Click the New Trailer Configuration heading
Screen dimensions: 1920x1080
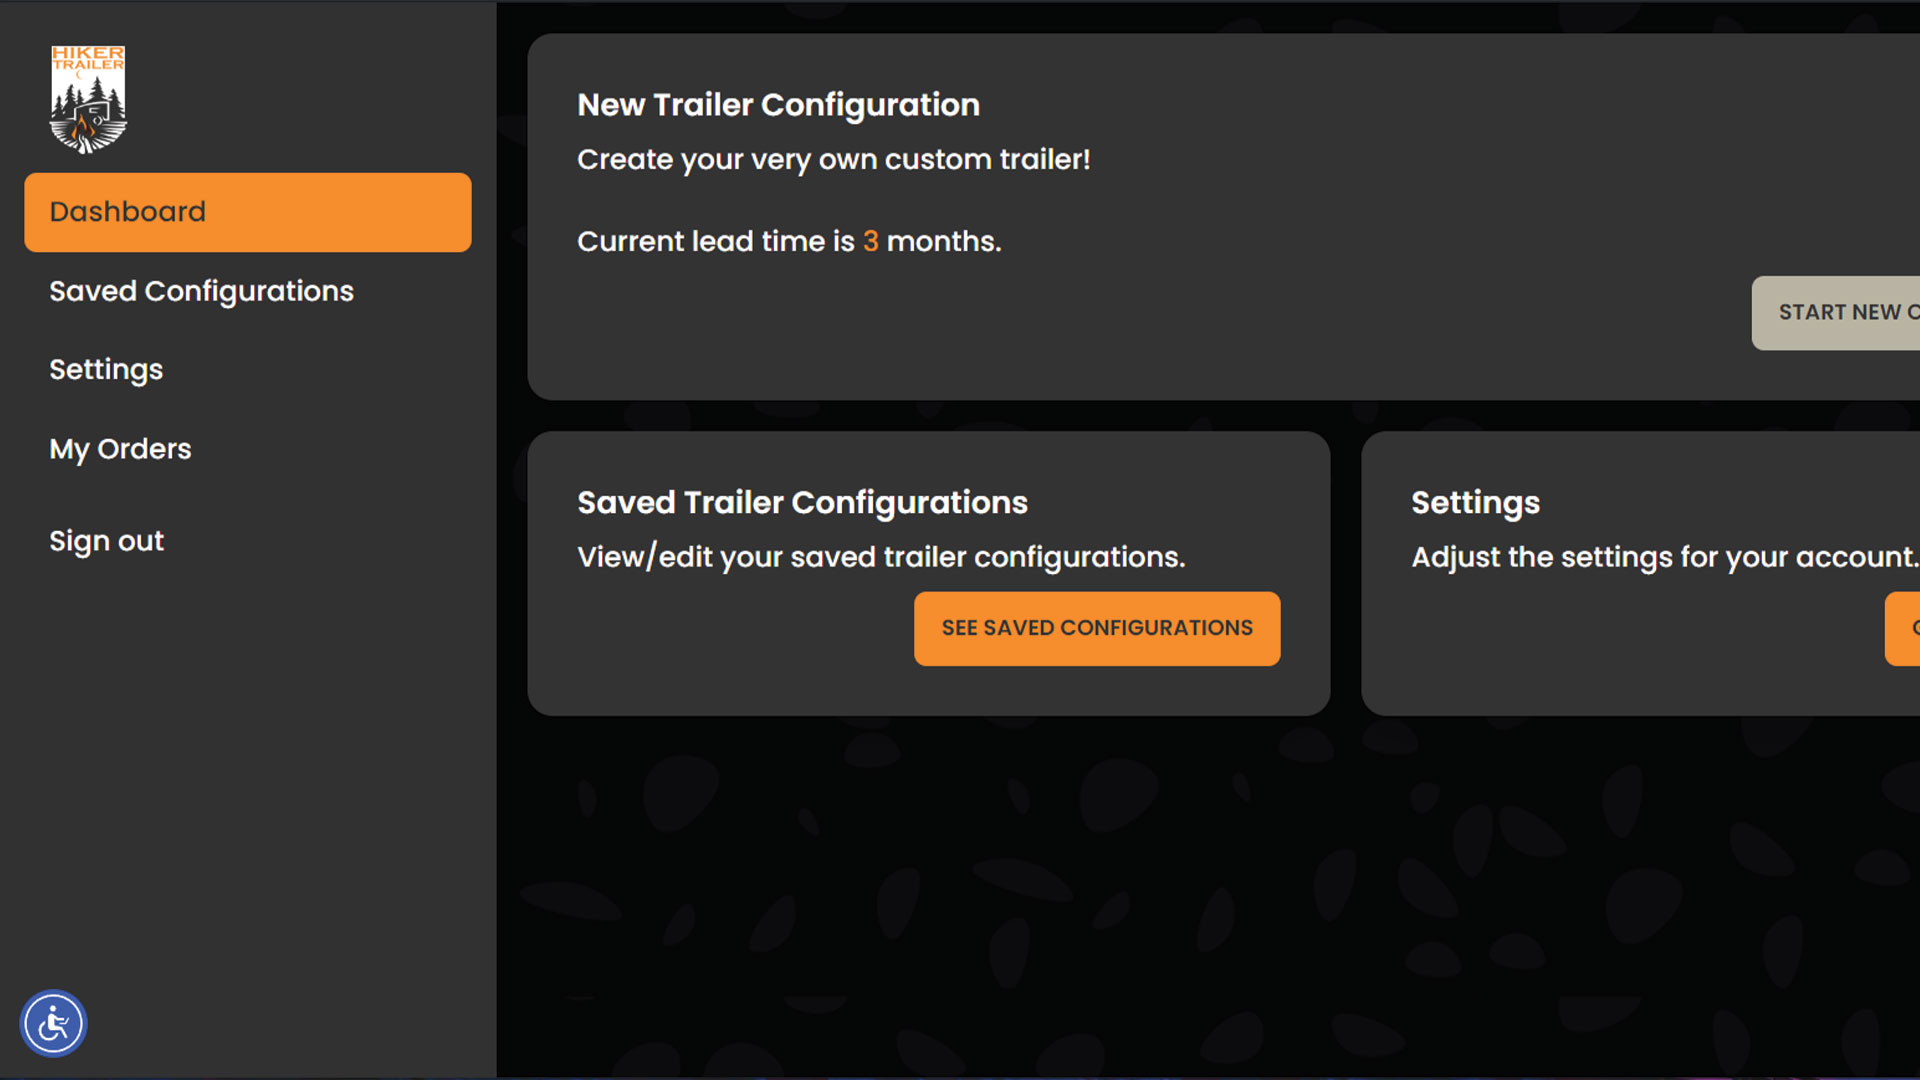tap(778, 105)
